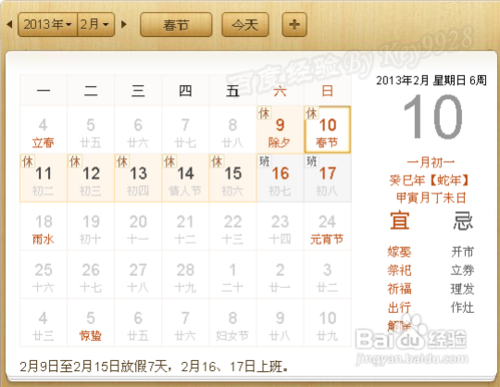Select February 14 情人节

(x=185, y=178)
